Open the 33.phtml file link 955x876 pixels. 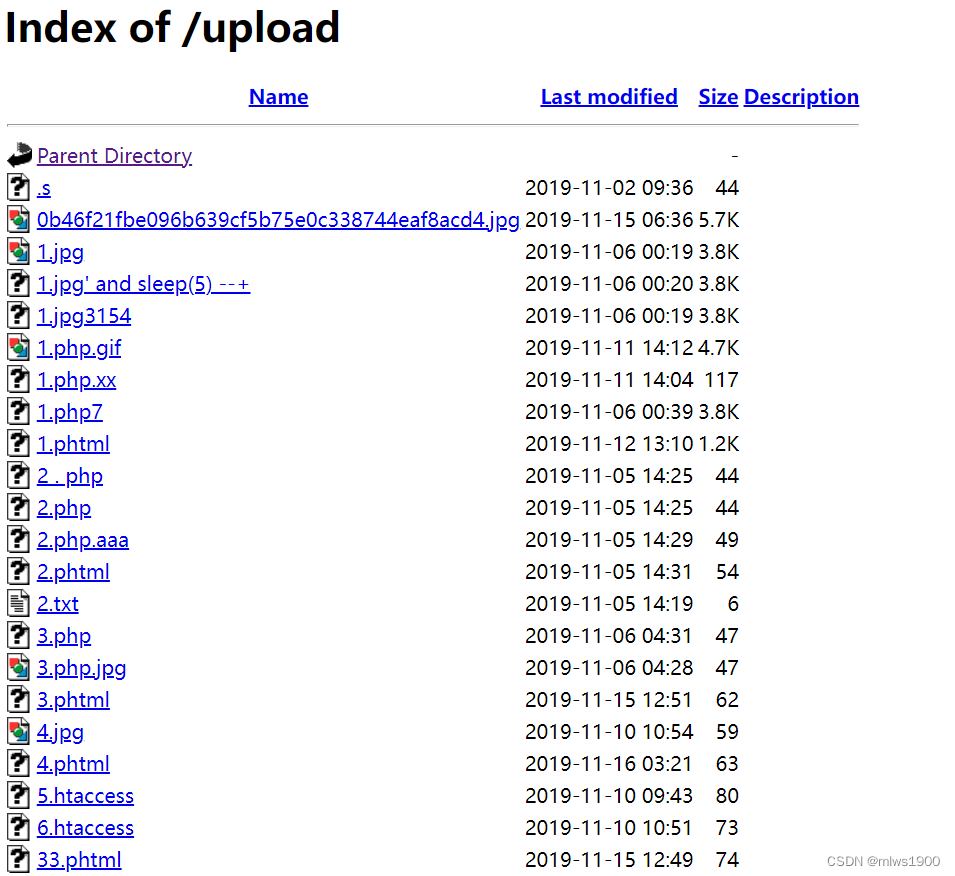pyautogui.click(x=79, y=860)
